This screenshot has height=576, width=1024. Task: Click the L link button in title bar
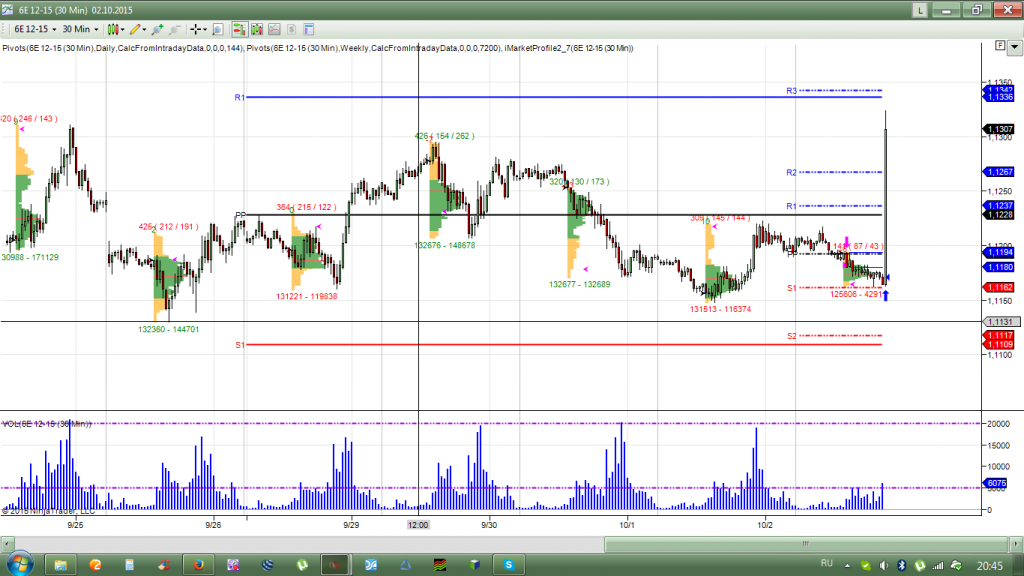(x=918, y=9)
